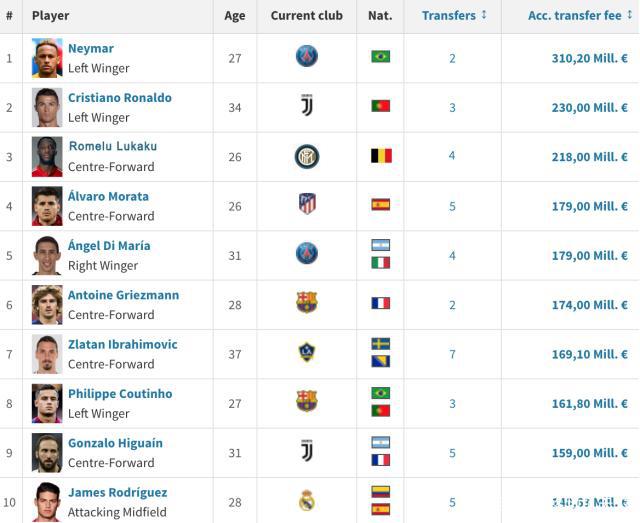Click the Juventus crest in Cristiano Ronaldo's row

click(307, 106)
